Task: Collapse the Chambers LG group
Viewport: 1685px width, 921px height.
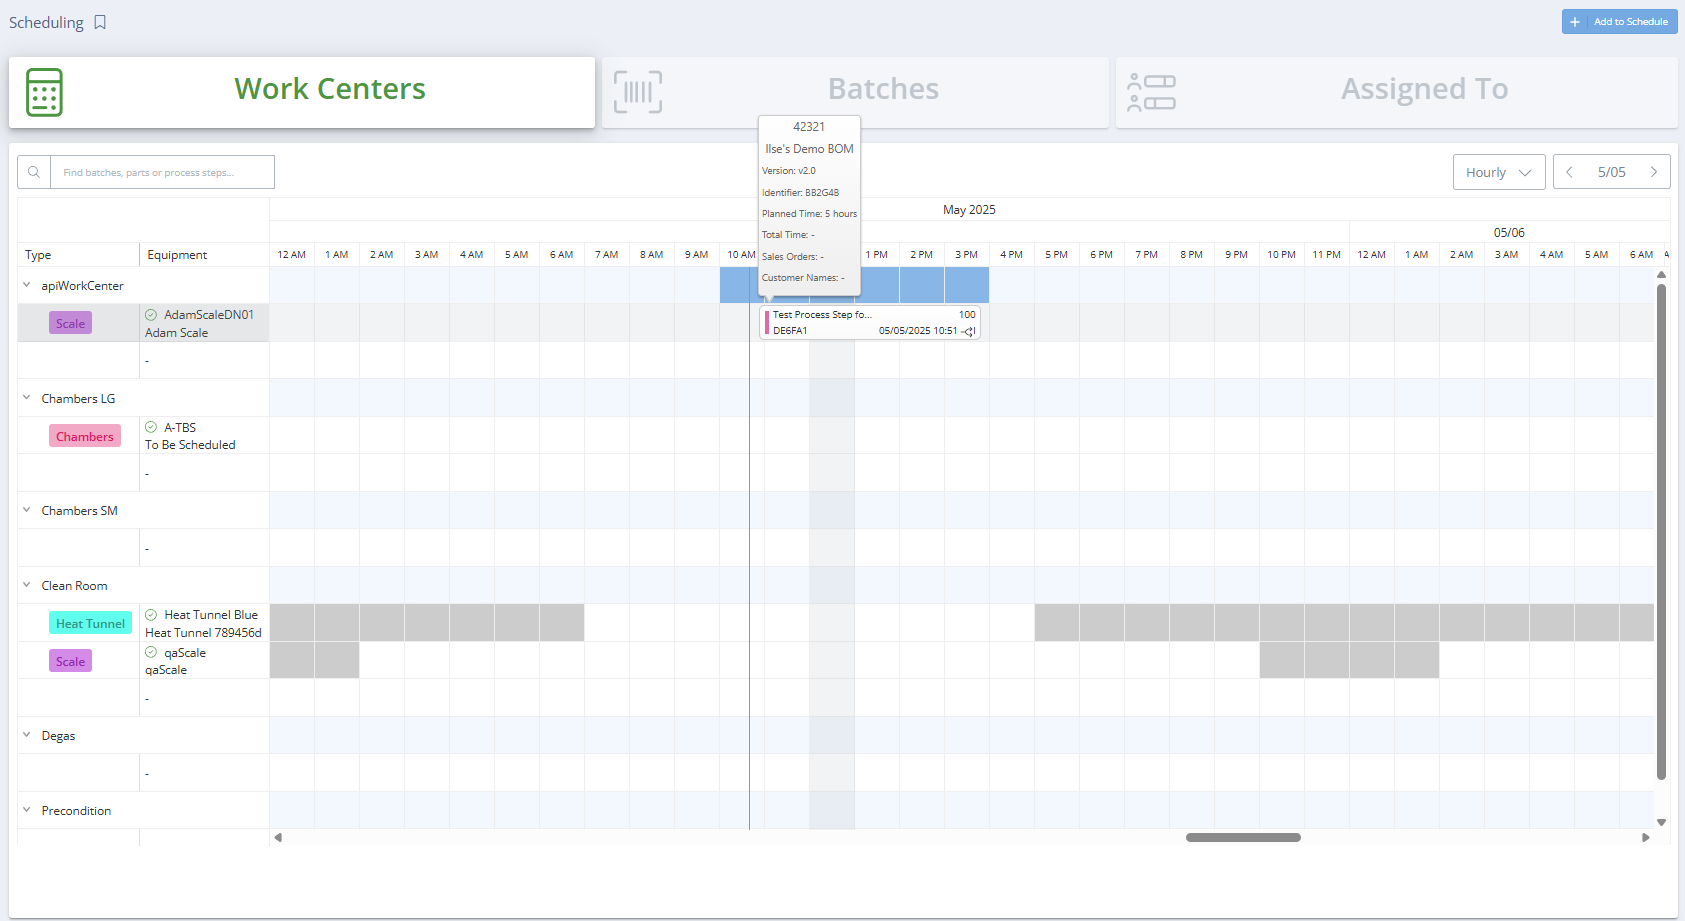Action: point(27,398)
